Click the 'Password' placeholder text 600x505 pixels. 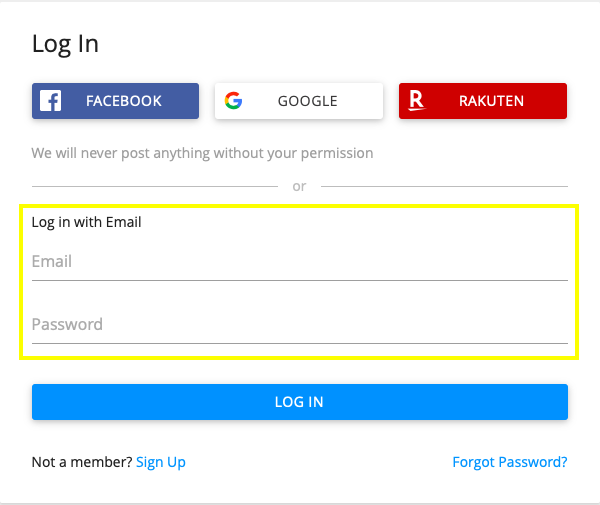coord(67,324)
